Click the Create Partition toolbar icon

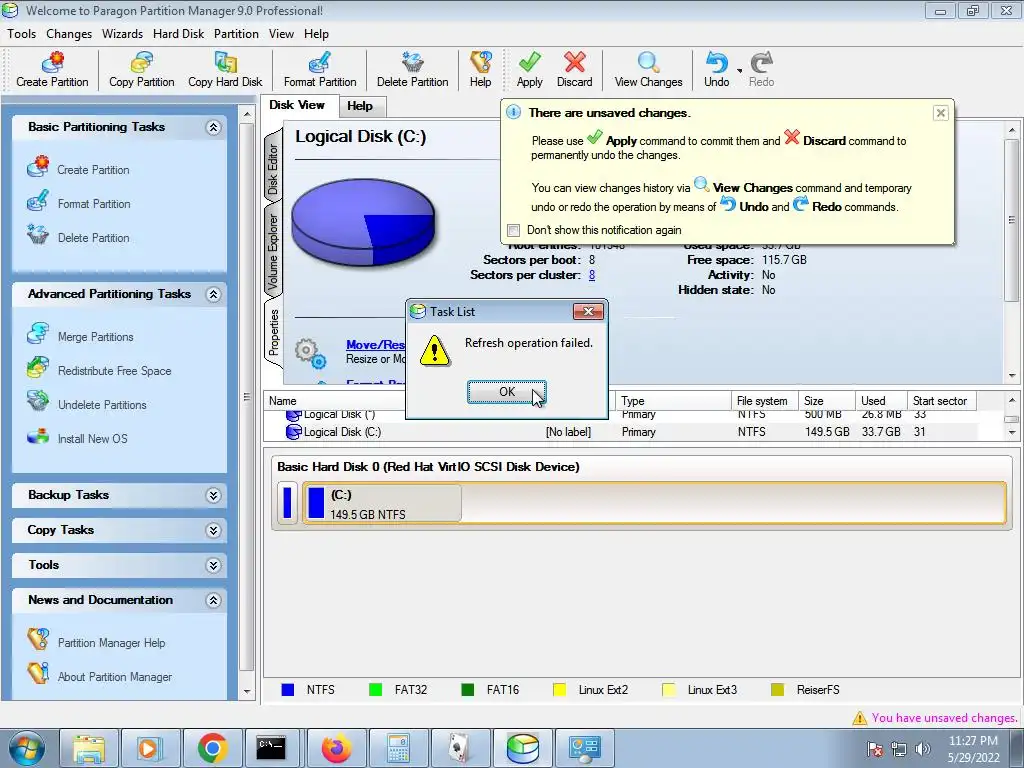point(52,63)
